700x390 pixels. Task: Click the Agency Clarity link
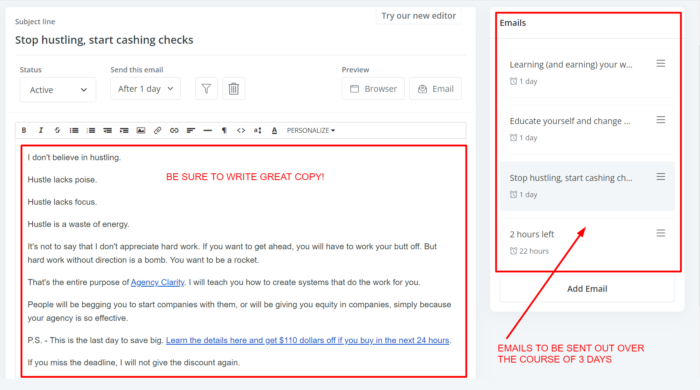click(158, 282)
